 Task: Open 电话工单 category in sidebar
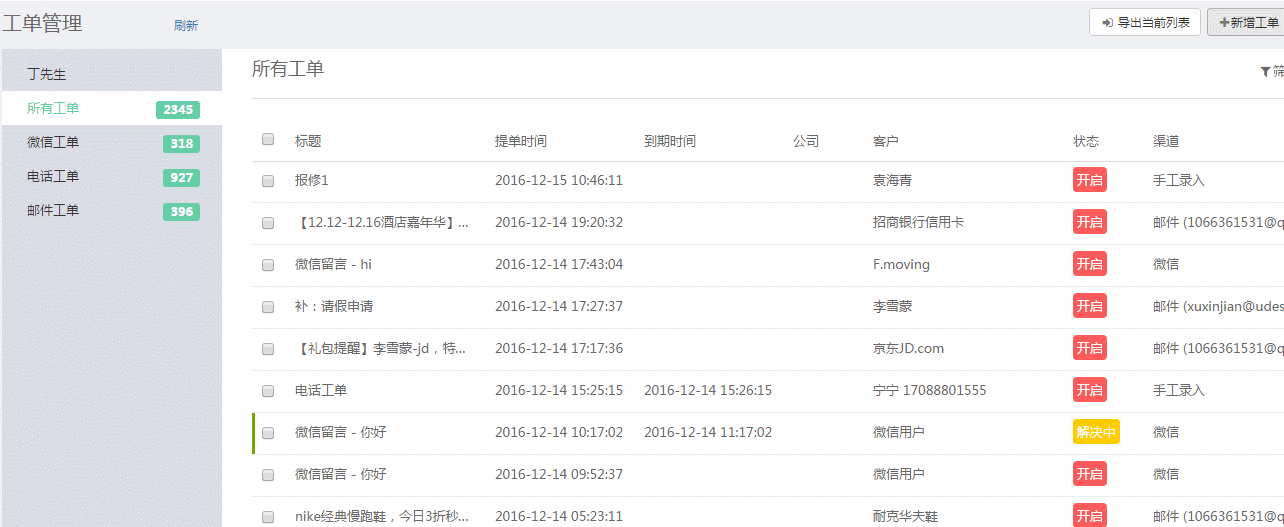53,176
